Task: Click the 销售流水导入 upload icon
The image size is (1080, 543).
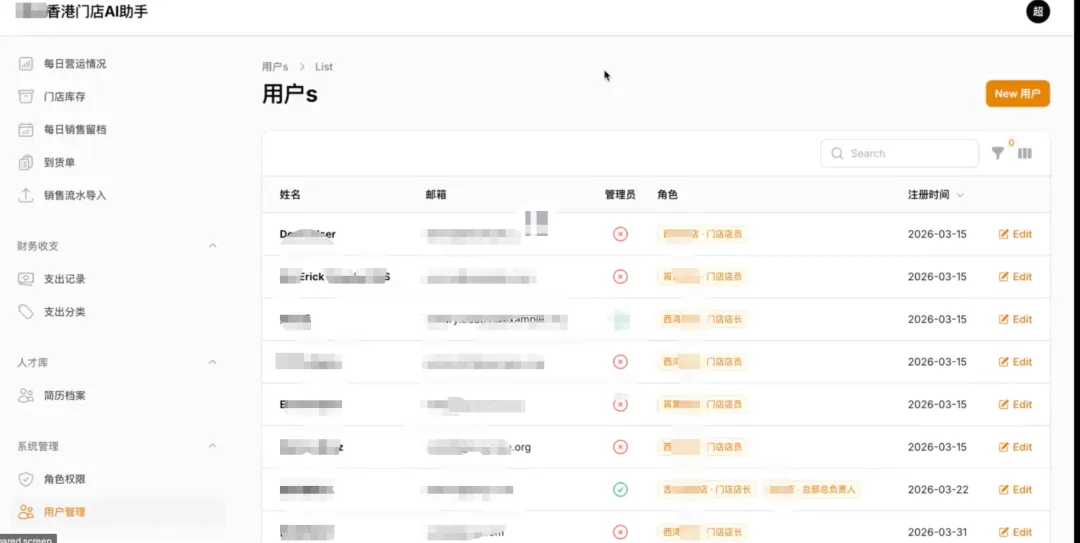Action: coord(26,195)
